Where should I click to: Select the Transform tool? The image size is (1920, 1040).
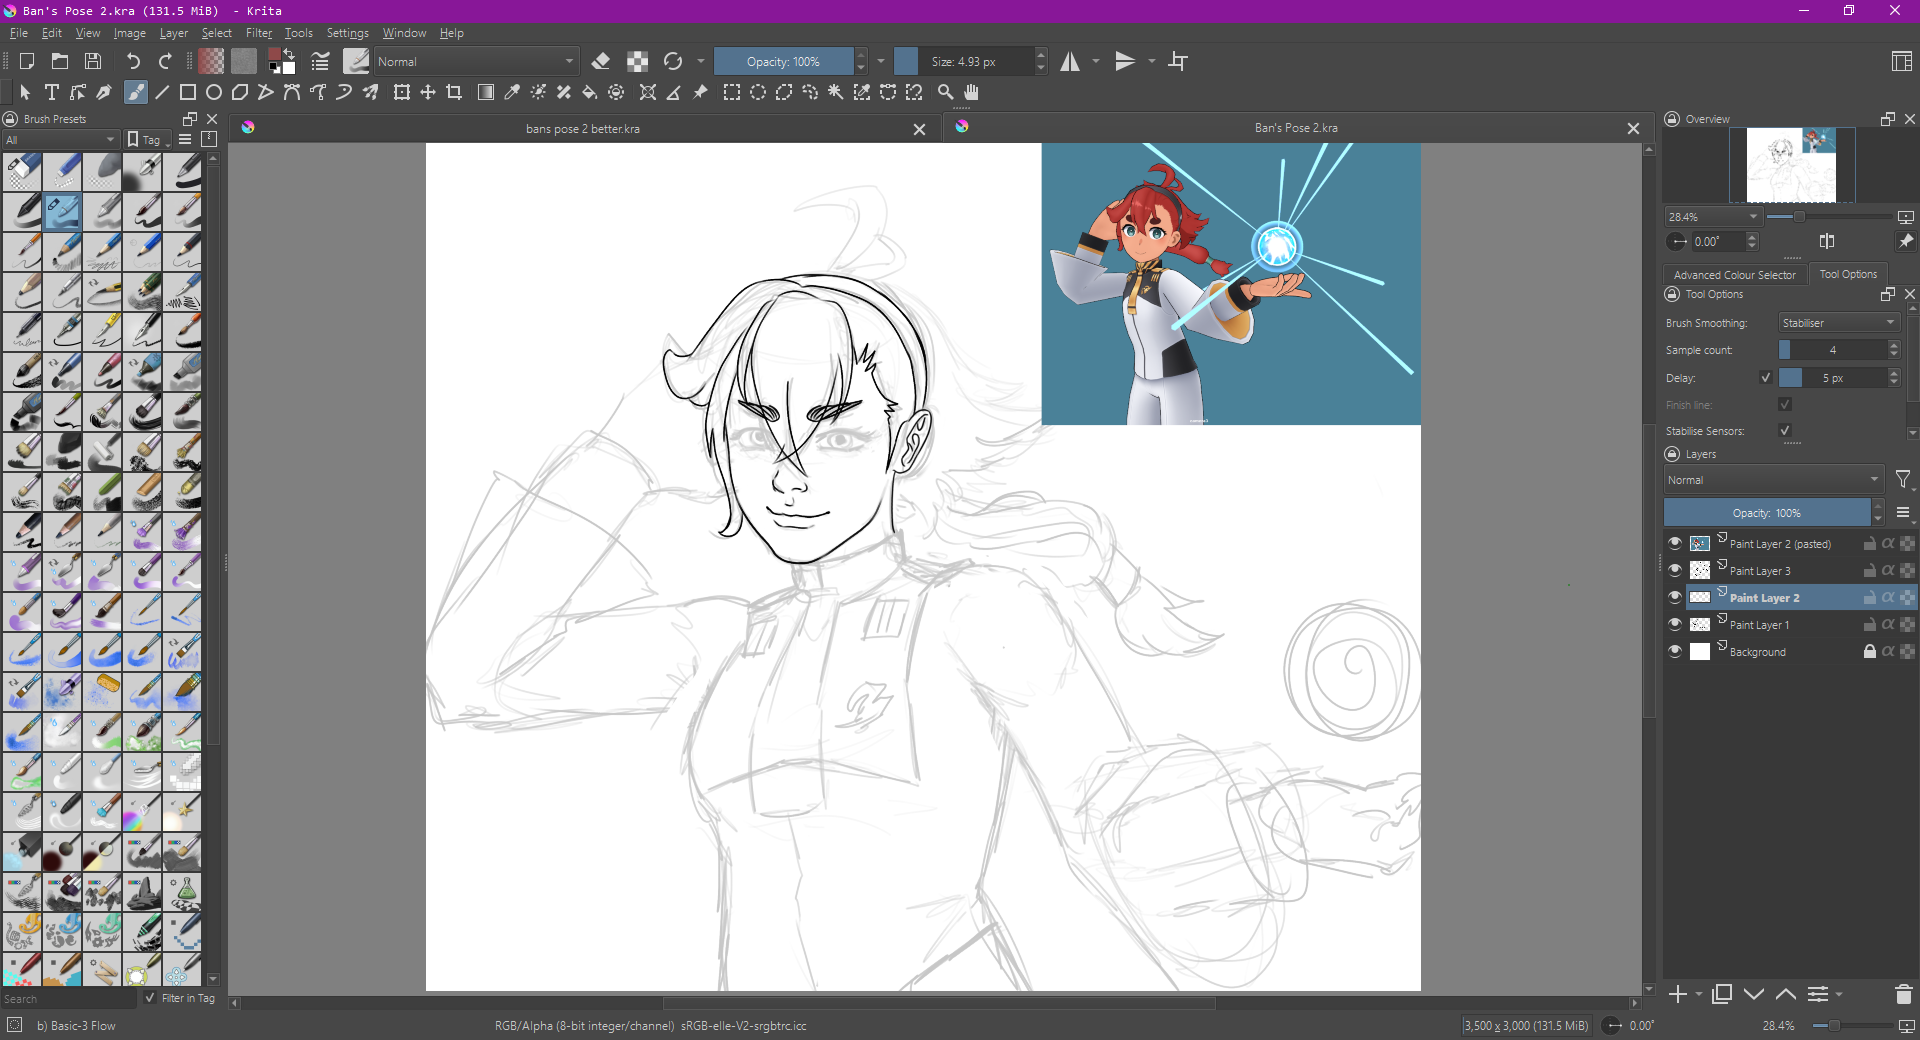402,92
